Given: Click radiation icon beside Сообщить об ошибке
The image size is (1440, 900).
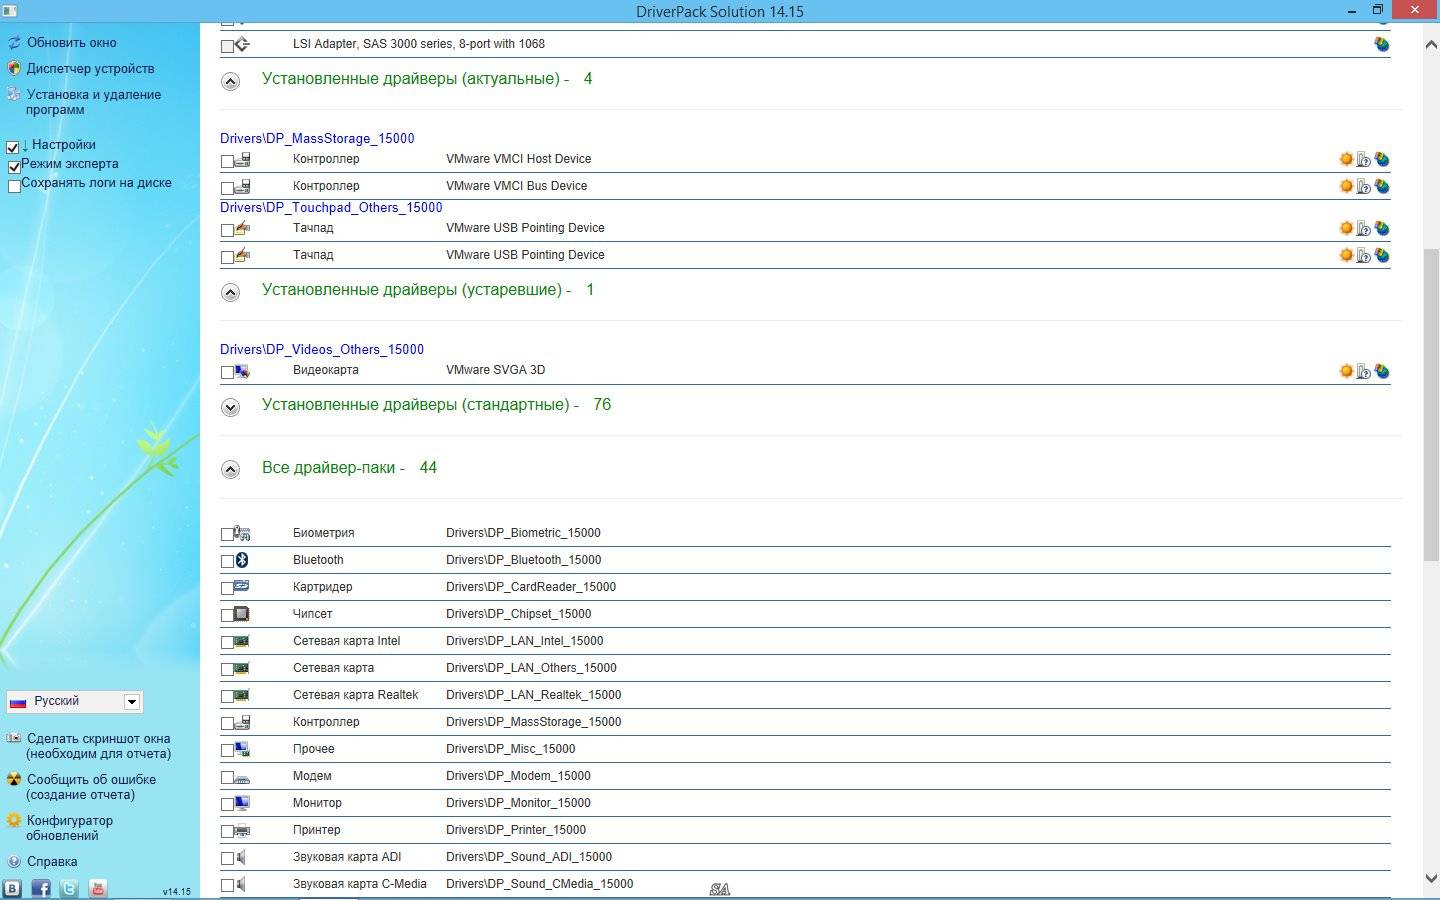Looking at the screenshot, I should point(13,779).
